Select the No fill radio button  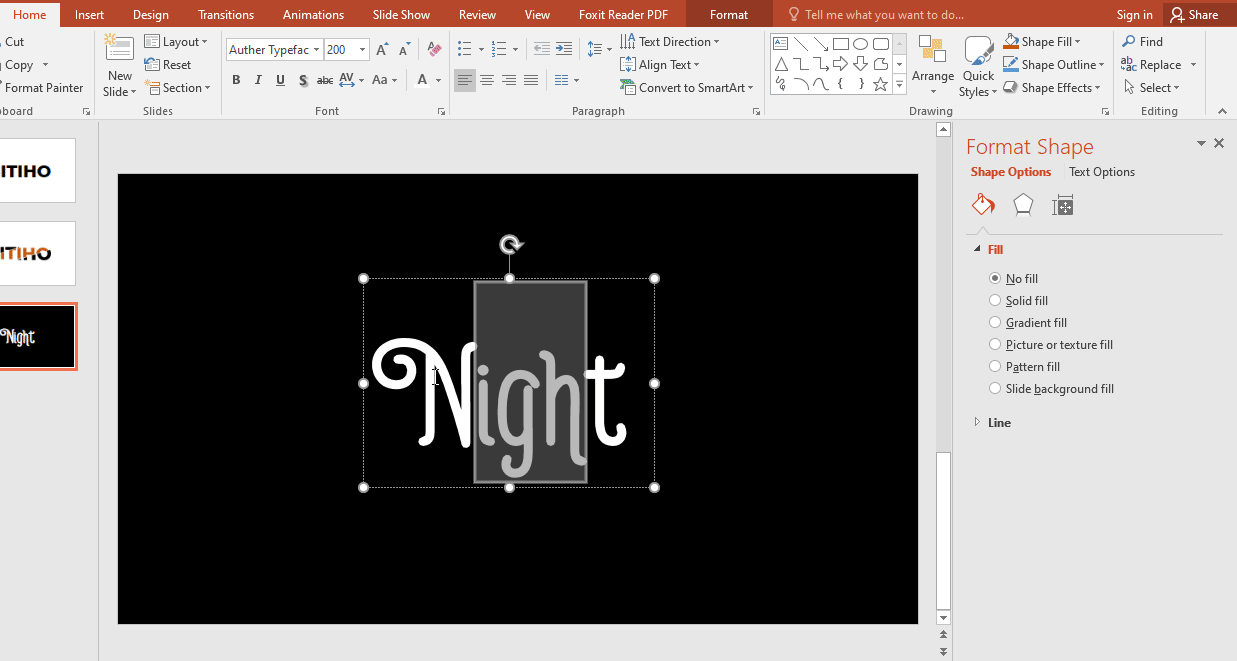pyautogui.click(x=995, y=278)
